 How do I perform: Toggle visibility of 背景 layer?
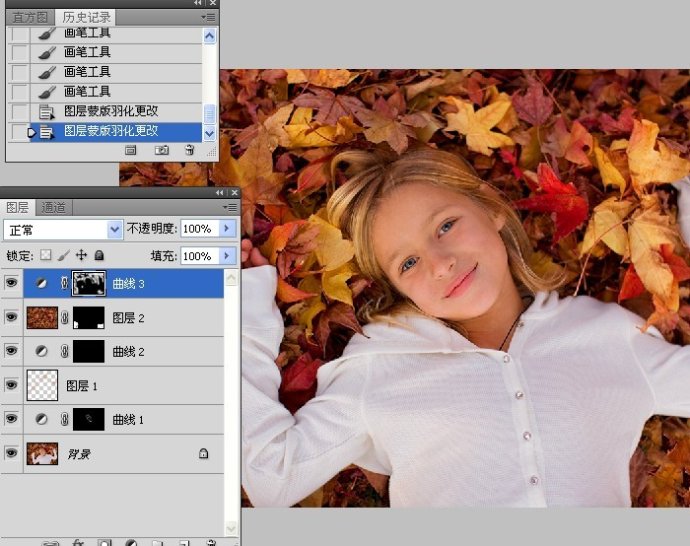coord(11,453)
